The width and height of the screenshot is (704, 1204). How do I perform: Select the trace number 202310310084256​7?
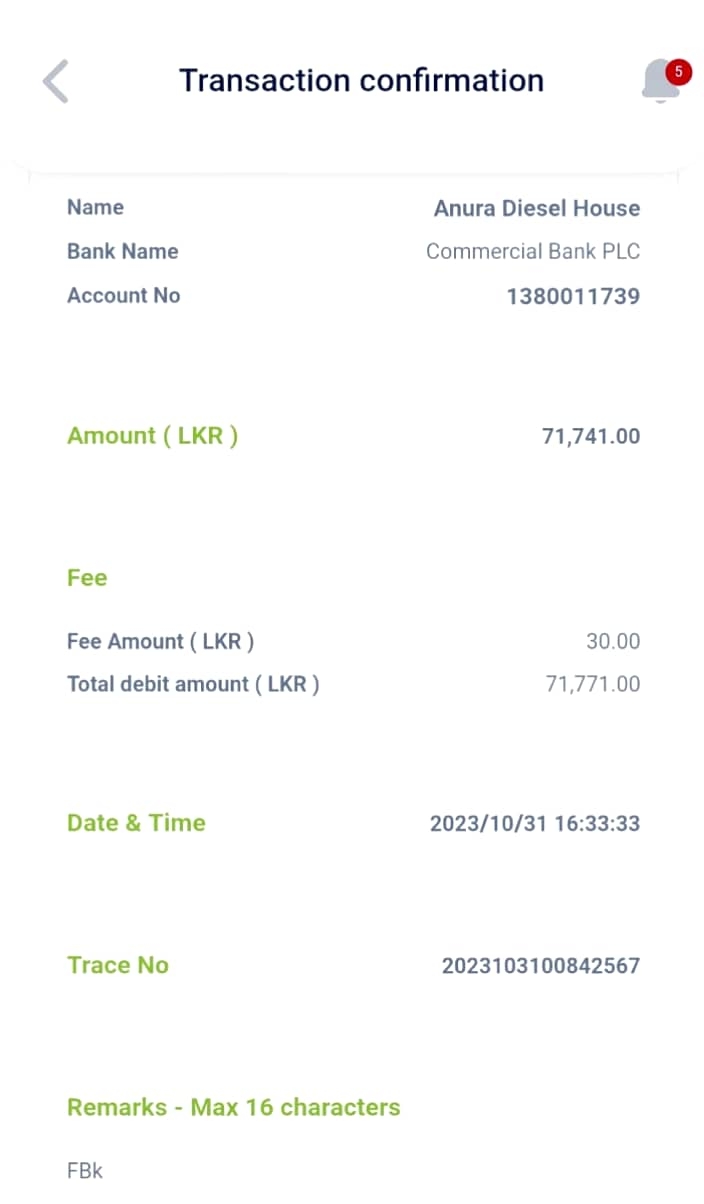click(540, 966)
